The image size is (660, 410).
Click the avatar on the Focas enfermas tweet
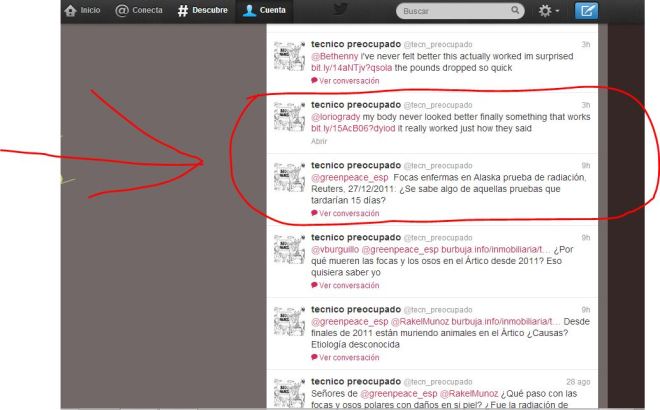pyautogui.click(x=290, y=177)
